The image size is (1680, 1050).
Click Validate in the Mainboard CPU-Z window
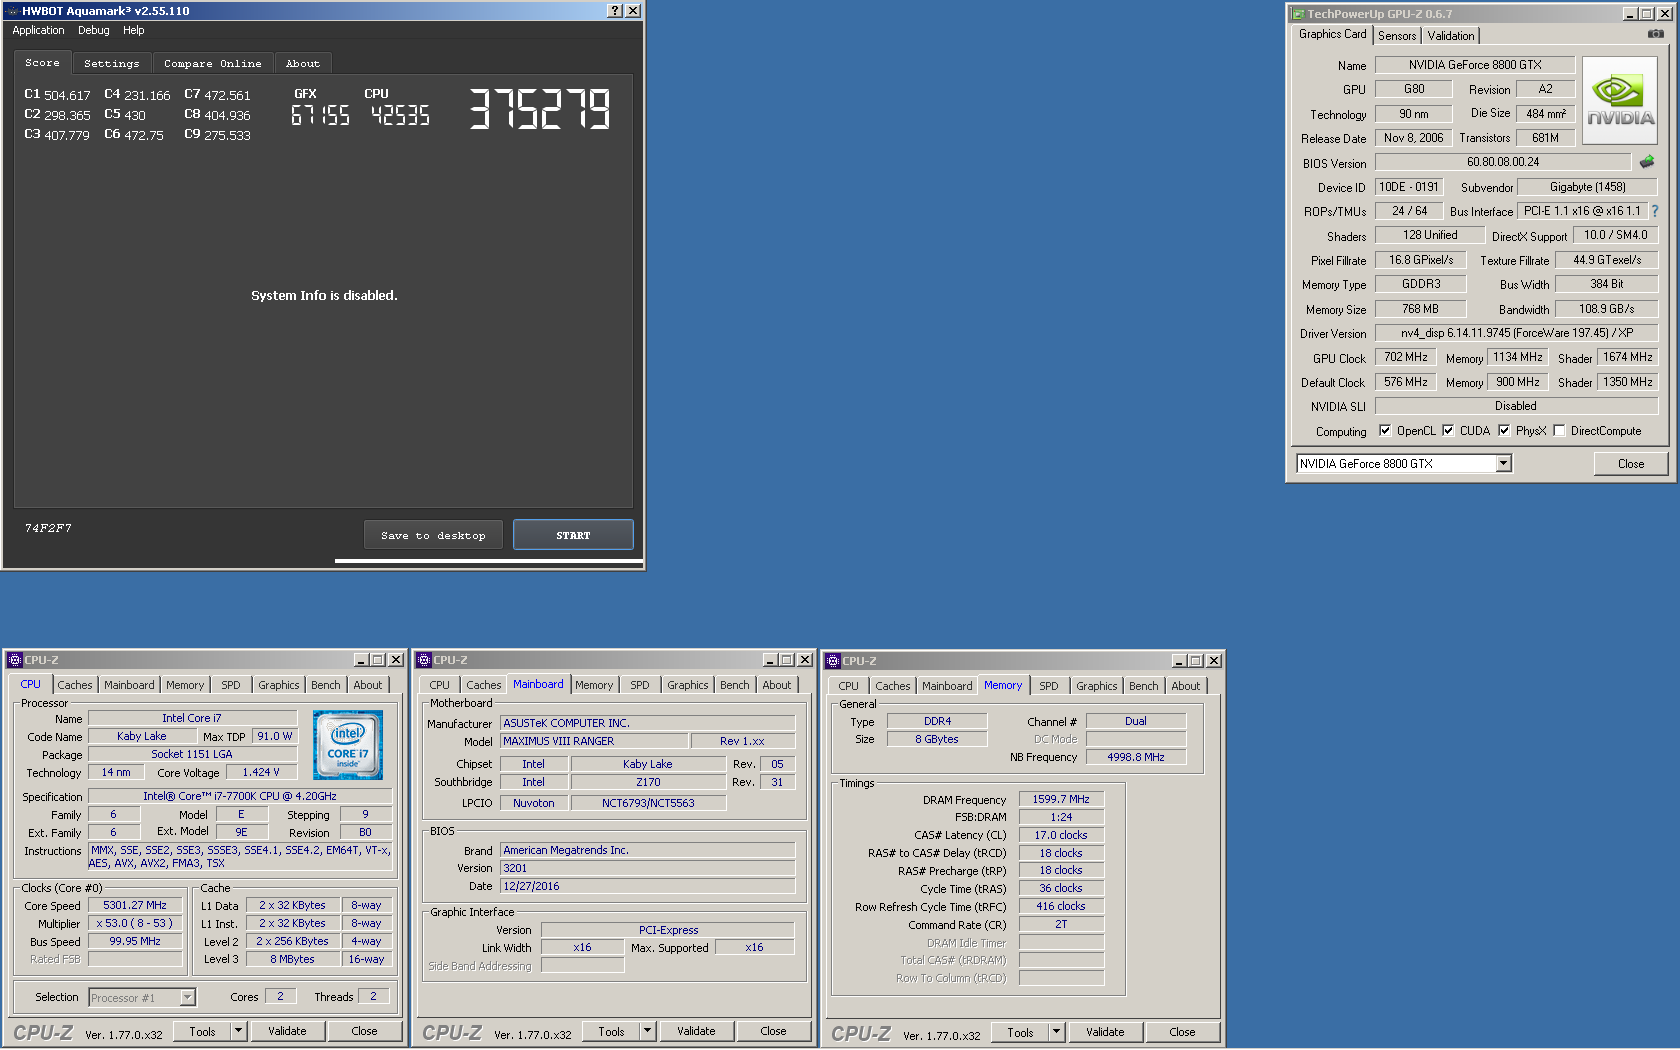click(696, 1031)
